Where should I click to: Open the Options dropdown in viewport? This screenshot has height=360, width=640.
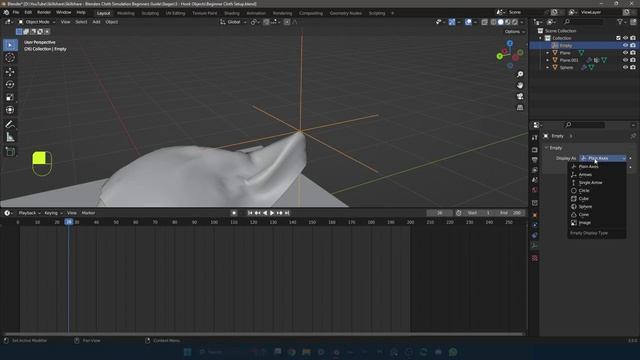515,31
